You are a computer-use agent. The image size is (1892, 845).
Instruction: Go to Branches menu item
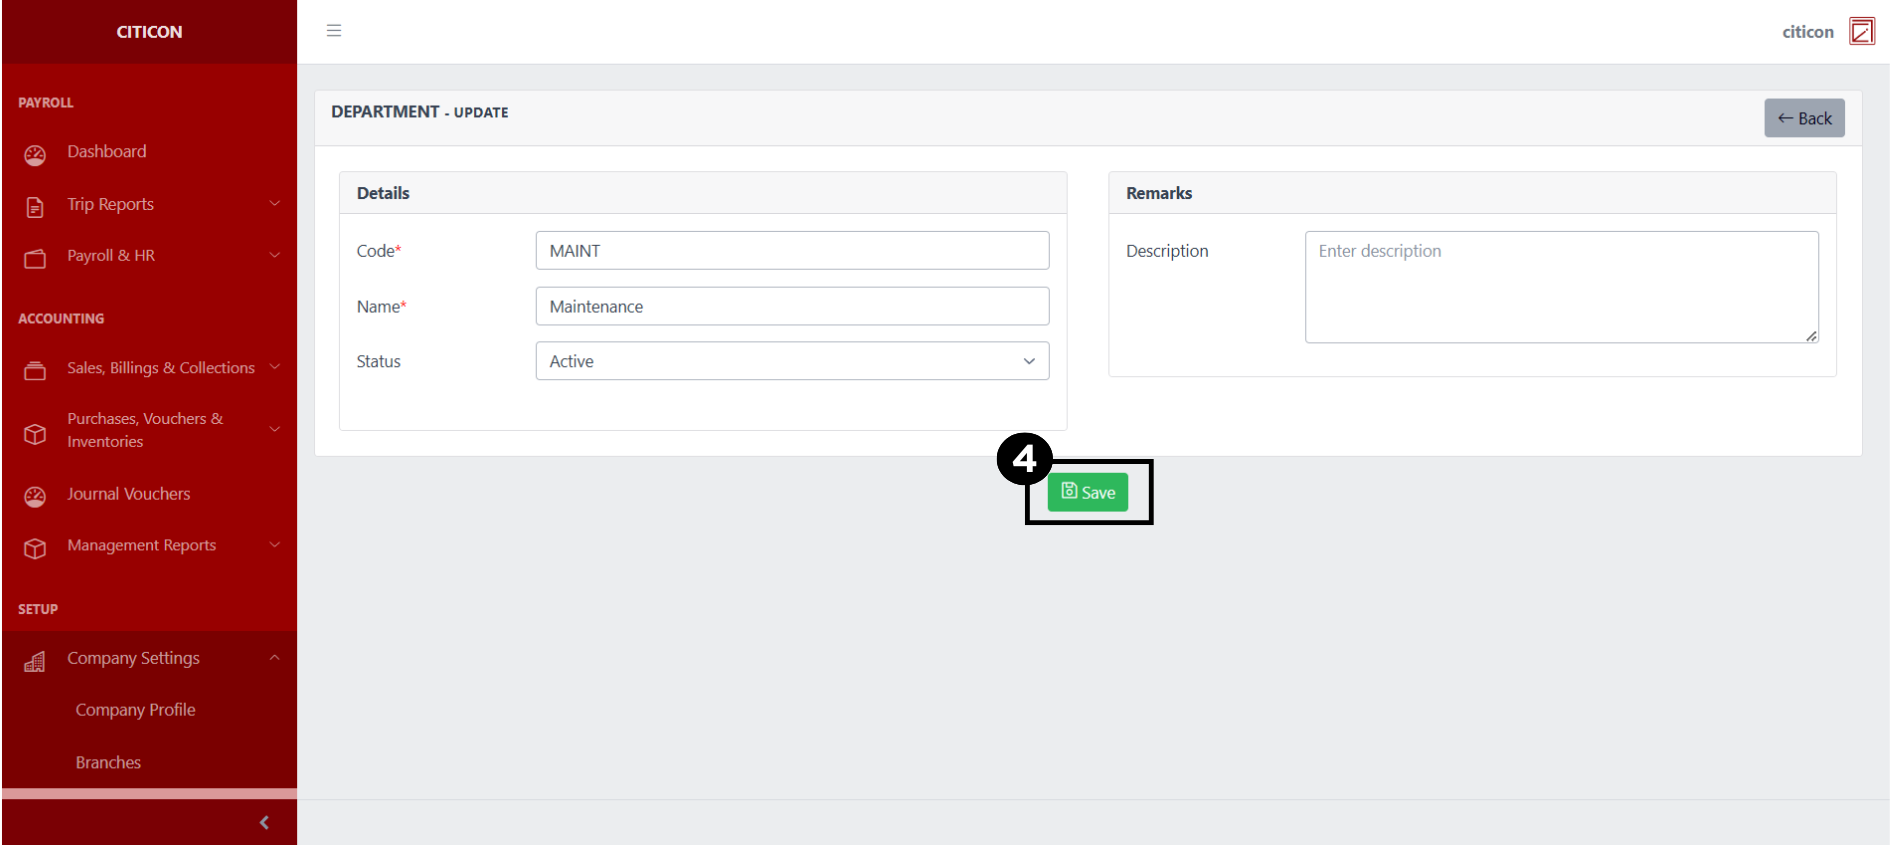[108, 762]
